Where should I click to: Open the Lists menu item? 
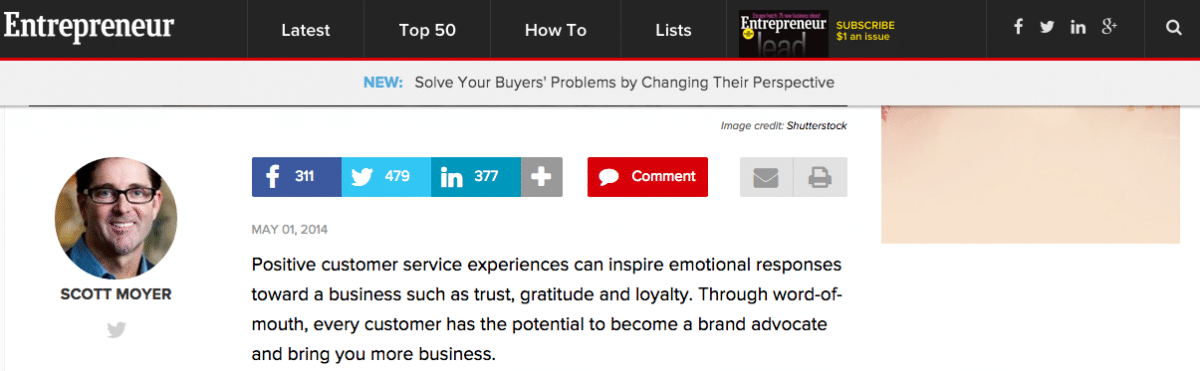click(673, 30)
